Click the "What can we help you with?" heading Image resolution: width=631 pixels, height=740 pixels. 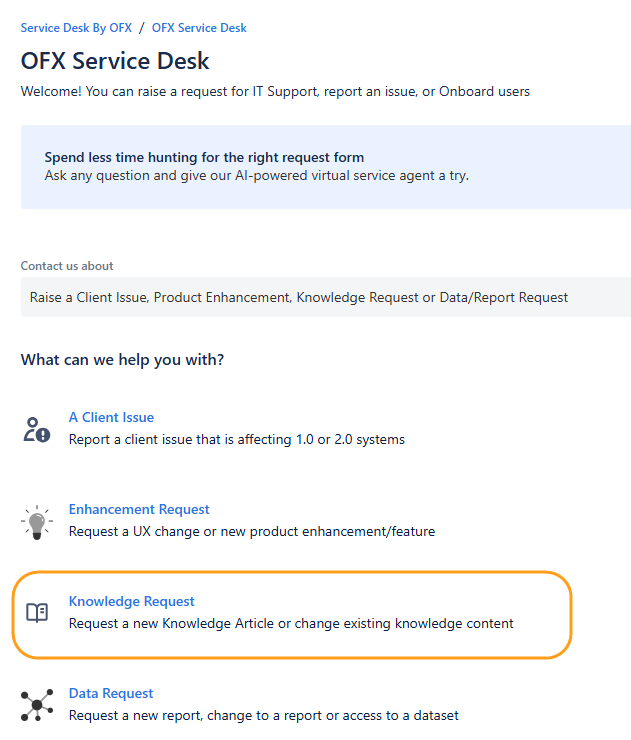point(122,359)
